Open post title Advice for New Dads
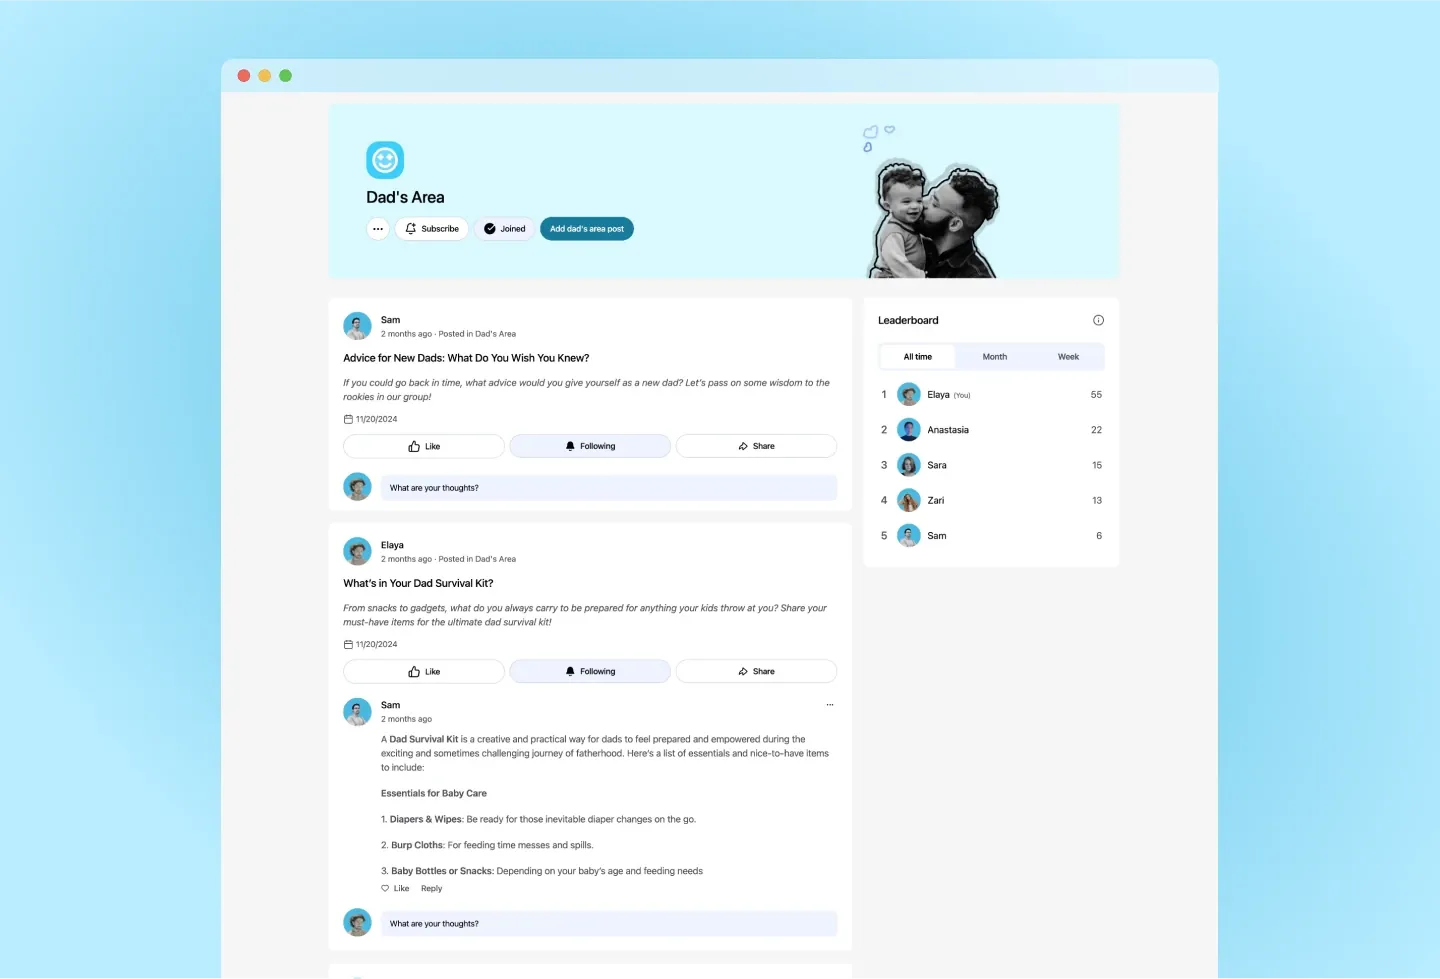The image size is (1440, 979). coord(466,358)
